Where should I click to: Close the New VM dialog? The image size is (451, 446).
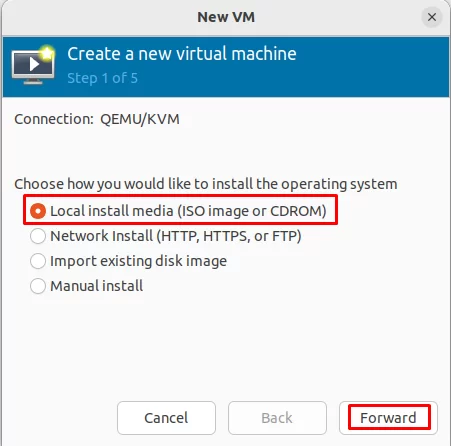[432, 17]
